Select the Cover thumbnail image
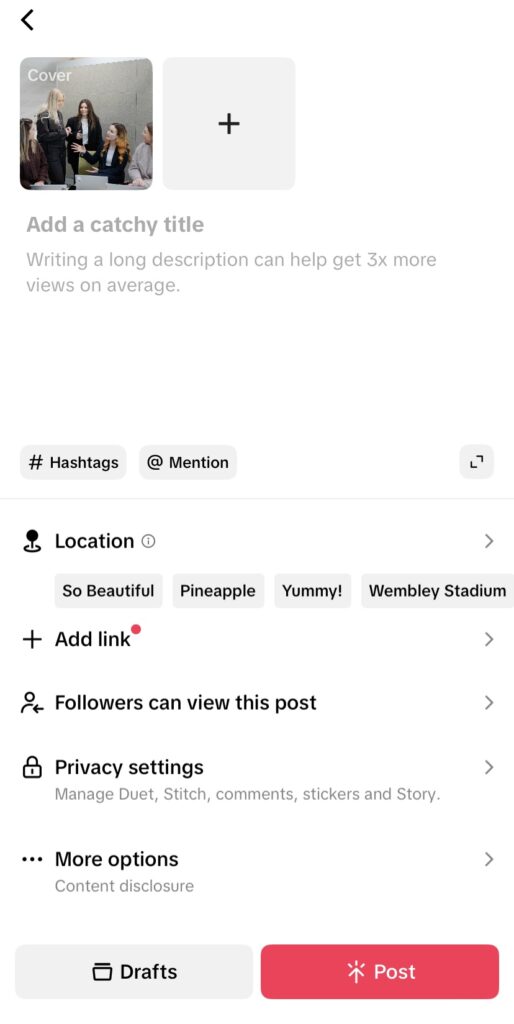 (x=86, y=123)
